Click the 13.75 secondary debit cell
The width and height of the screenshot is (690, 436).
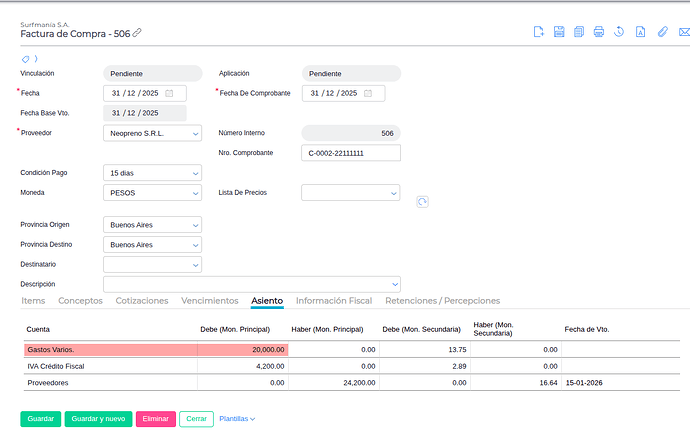coord(425,350)
